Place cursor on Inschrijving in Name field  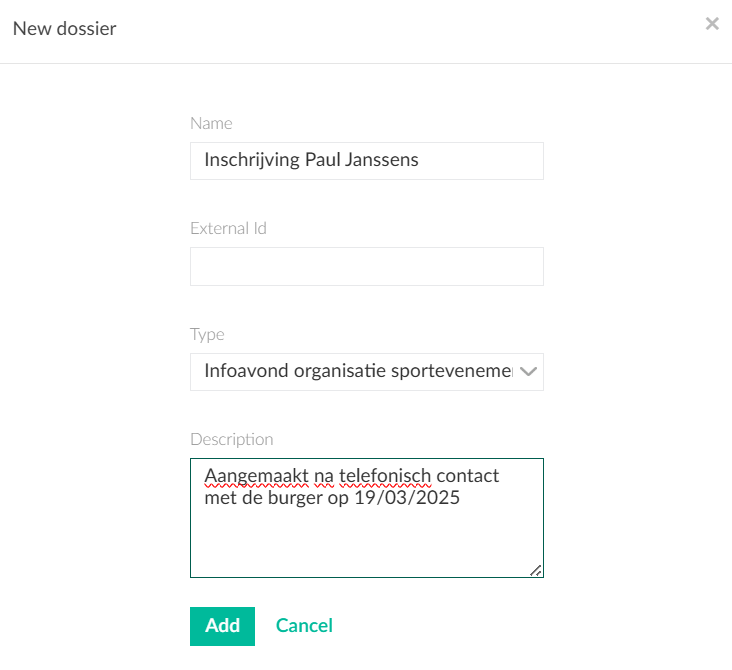(252, 160)
